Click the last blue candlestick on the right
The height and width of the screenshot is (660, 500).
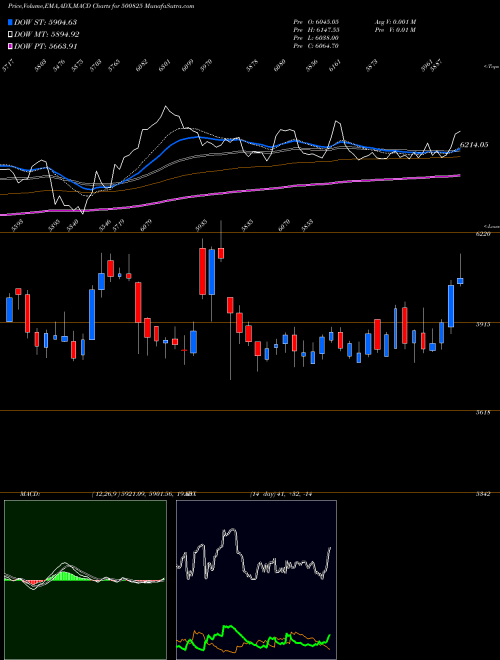[460, 281]
